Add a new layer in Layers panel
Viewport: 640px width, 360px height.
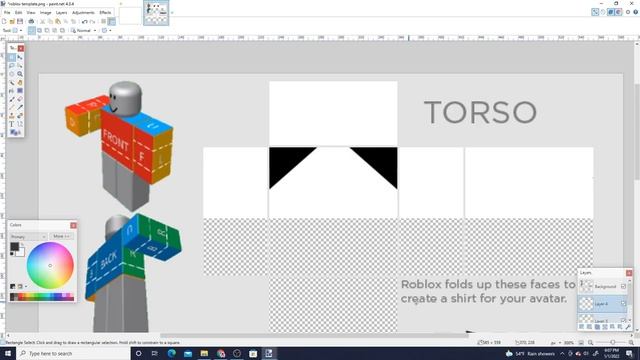click(581, 327)
